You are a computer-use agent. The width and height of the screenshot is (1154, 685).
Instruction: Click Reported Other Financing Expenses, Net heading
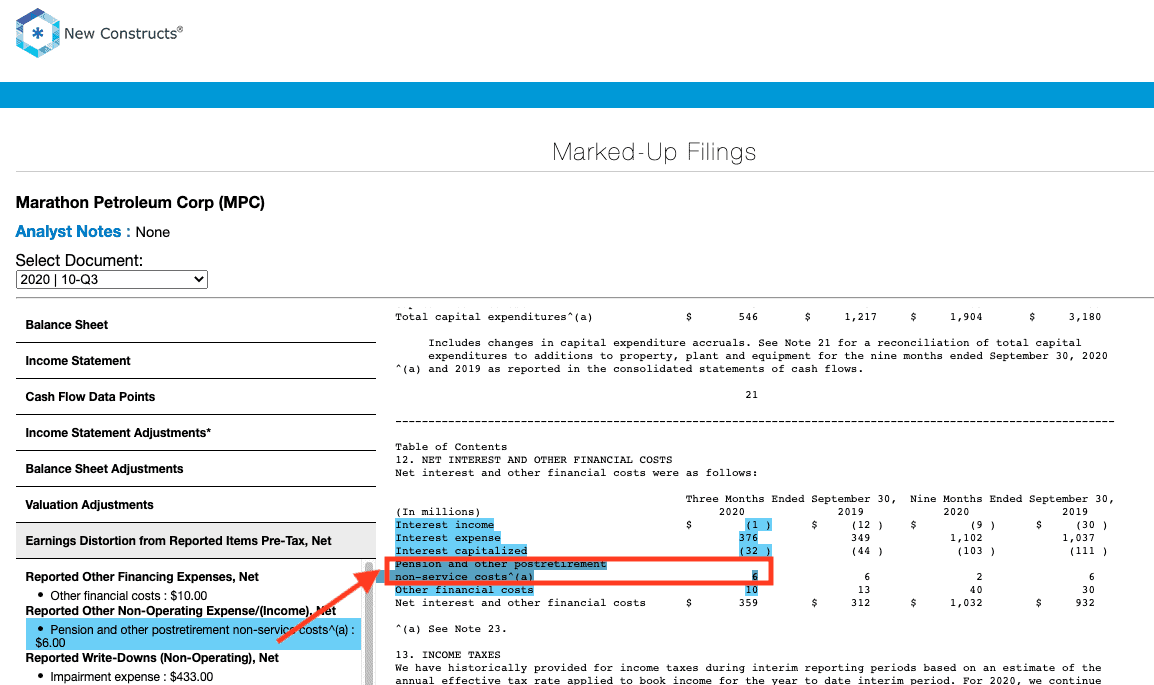pos(142,577)
